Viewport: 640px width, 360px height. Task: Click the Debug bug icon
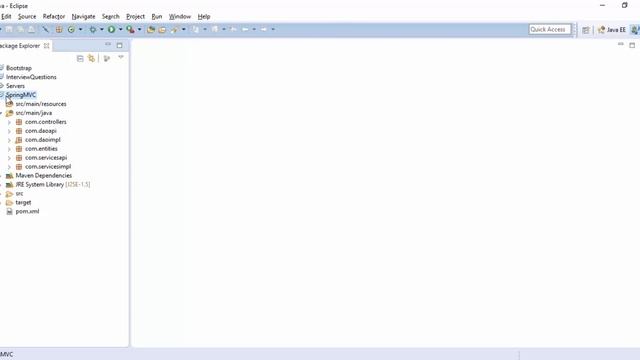(93, 29)
